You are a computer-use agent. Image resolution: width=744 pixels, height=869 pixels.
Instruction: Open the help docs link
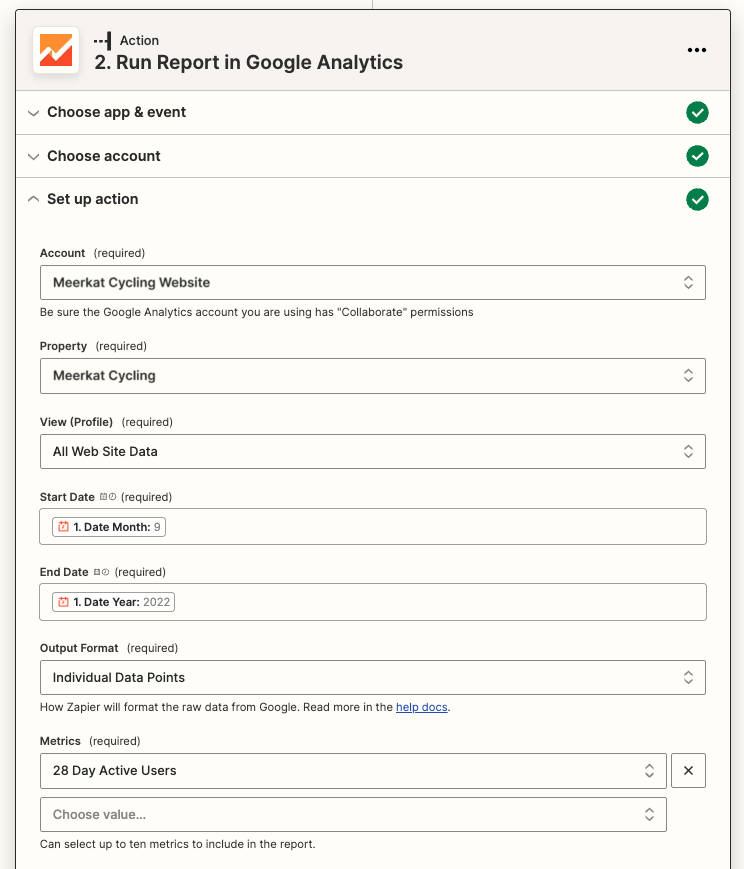coord(421,707)
